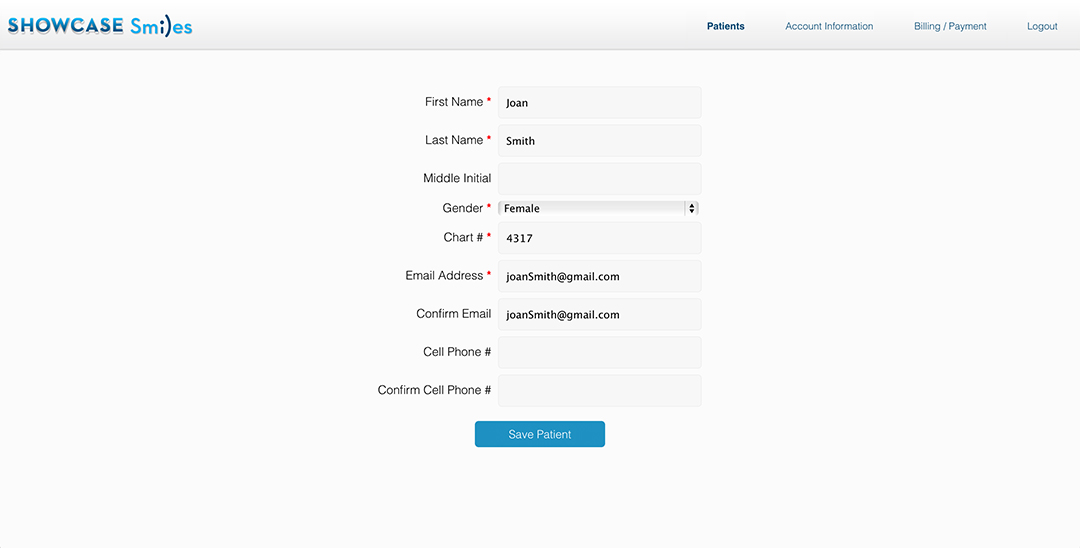Select the empty Middle Initial field
Image resolution: width=1080 pixels, height=548 pixels.
(x=599, y=179)
